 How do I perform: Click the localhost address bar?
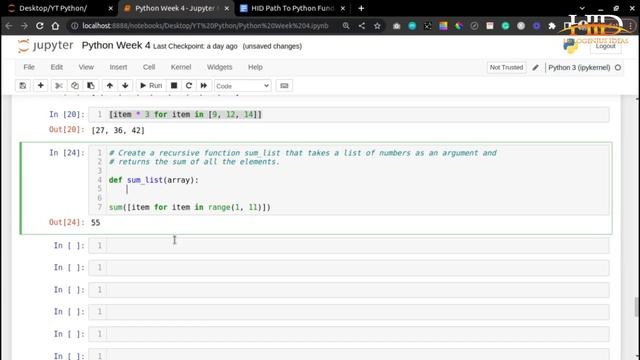point(205,26)
